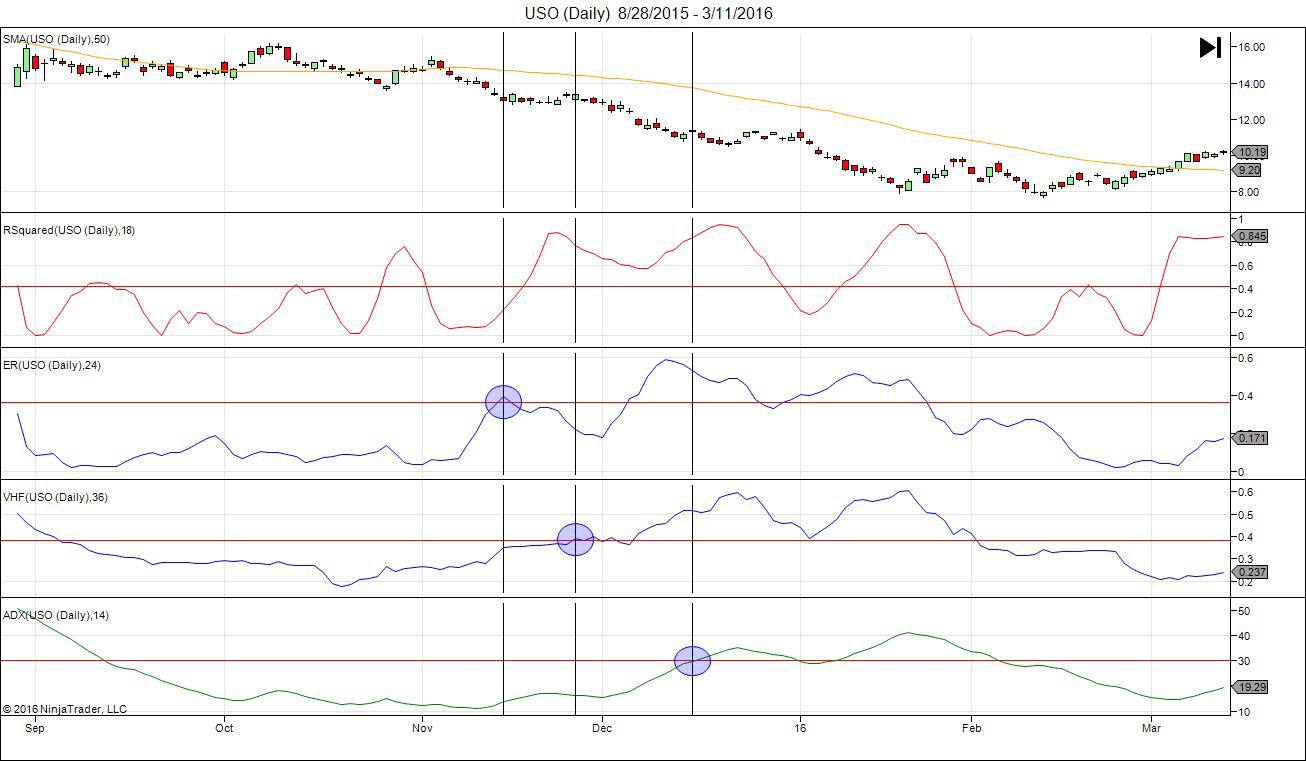Click the Nov label on time axis
Viewport: 1306px width, 761px height.
click(422, 729)
